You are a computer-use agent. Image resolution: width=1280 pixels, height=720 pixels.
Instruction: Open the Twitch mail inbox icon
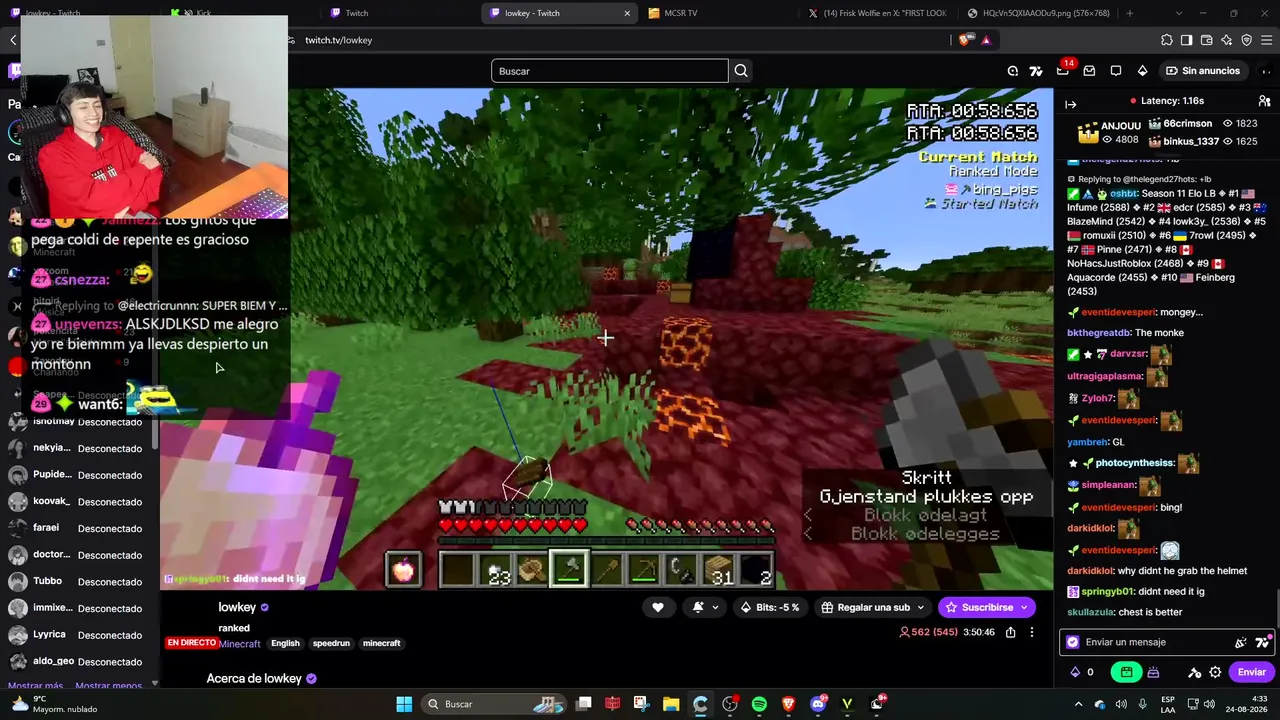(1089, 71)
